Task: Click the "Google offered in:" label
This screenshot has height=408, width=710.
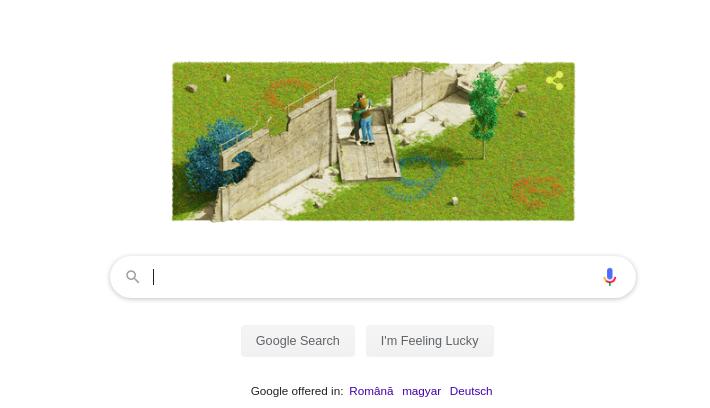Action: (x=297, y=391)
